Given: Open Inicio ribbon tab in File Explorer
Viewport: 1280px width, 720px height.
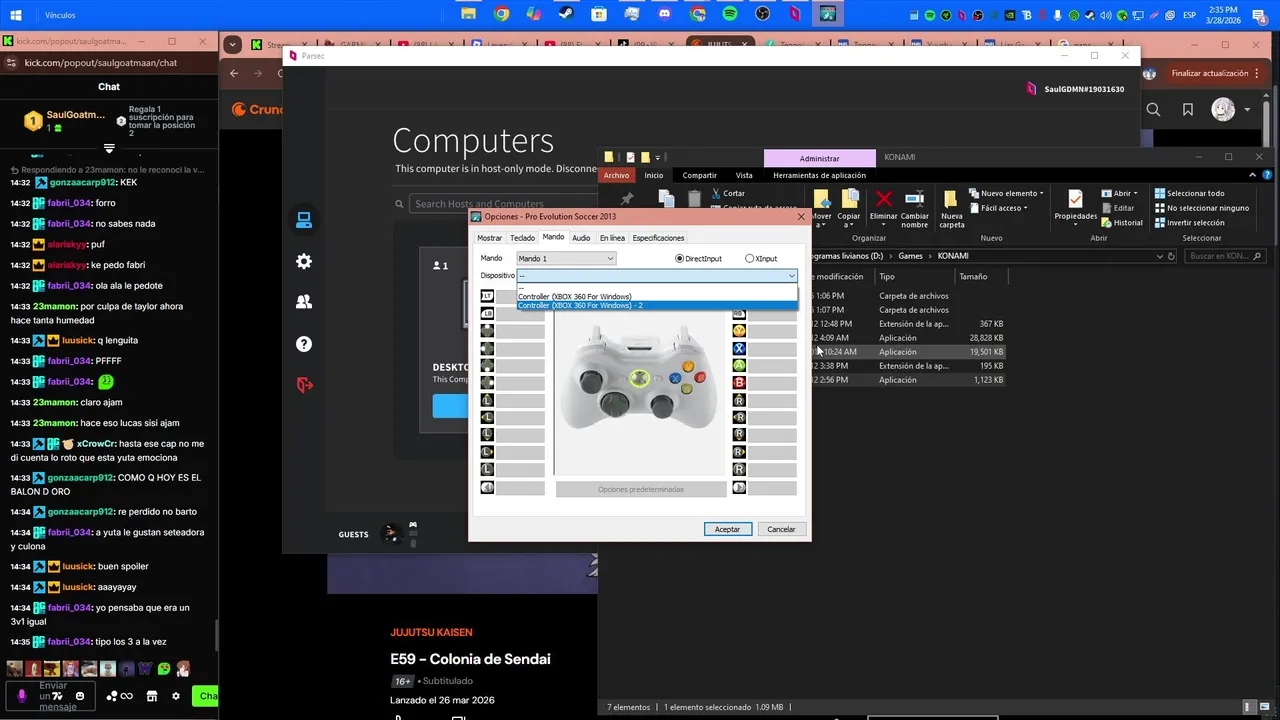Looking at the screenshot, I should pos(653,175).
